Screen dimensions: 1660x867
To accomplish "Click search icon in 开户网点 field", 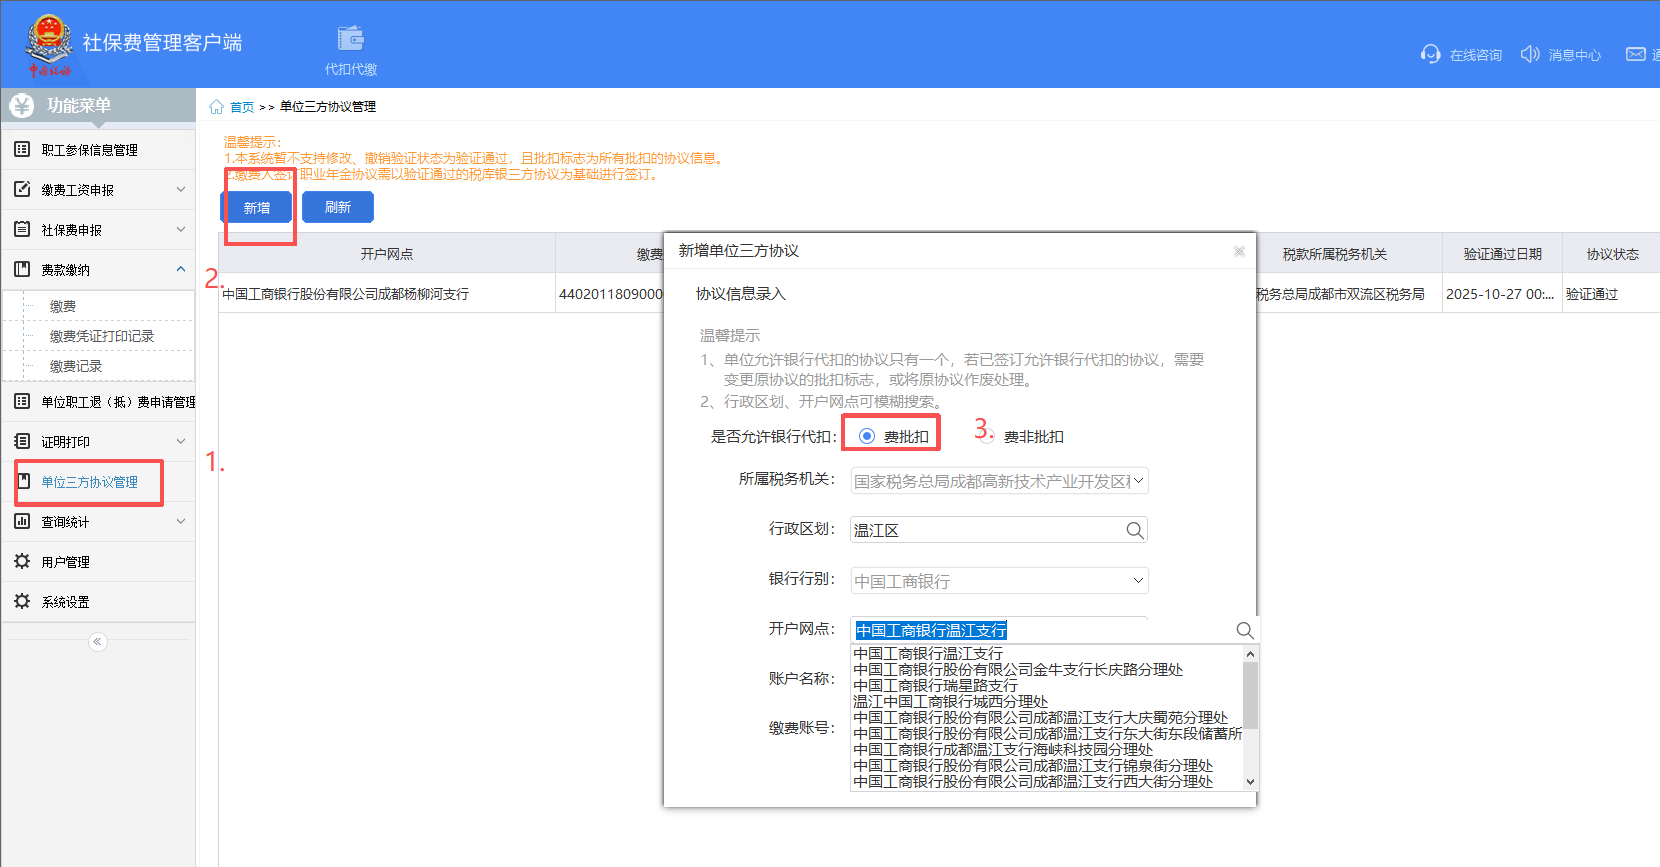I will [x=1244, y=630].
